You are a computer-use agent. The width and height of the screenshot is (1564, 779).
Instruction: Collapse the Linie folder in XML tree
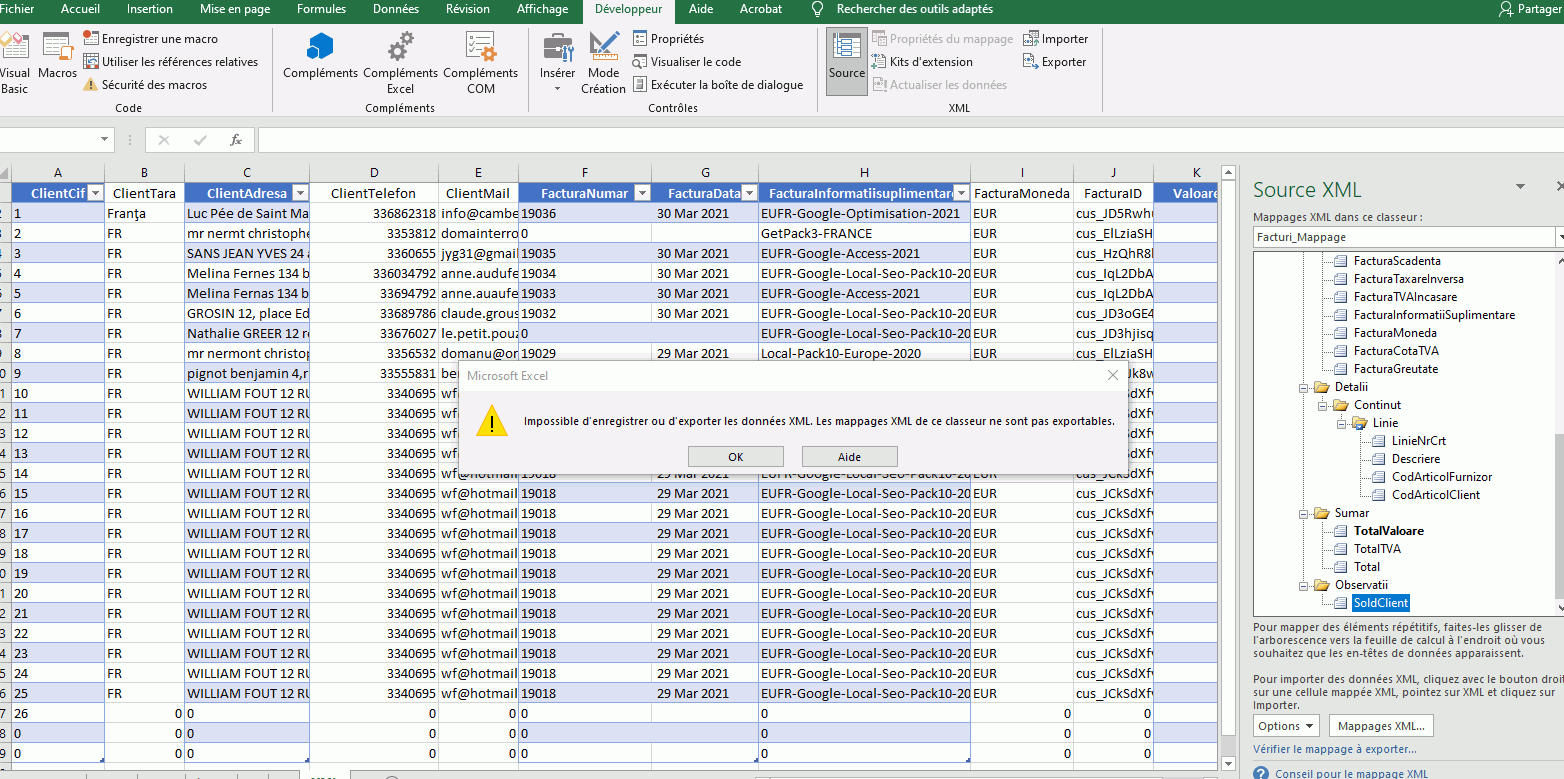click(1339, 423)
